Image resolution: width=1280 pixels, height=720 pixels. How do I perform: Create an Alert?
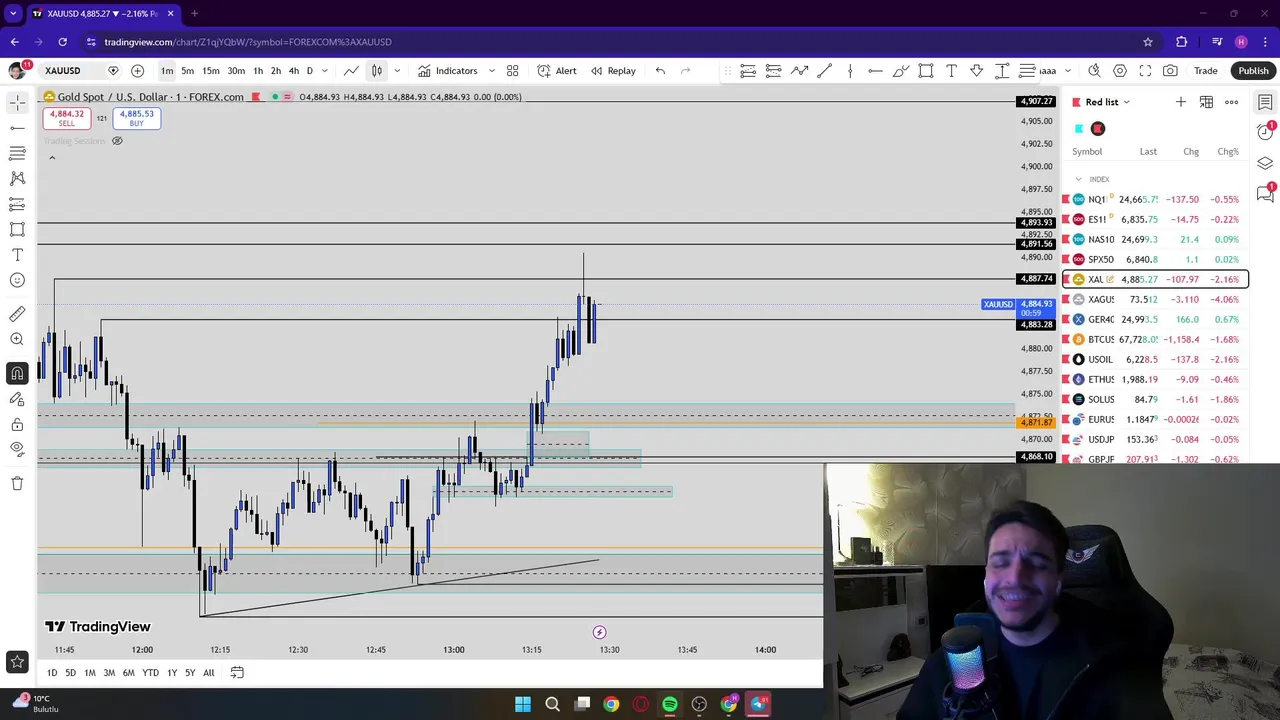point(557,71)
